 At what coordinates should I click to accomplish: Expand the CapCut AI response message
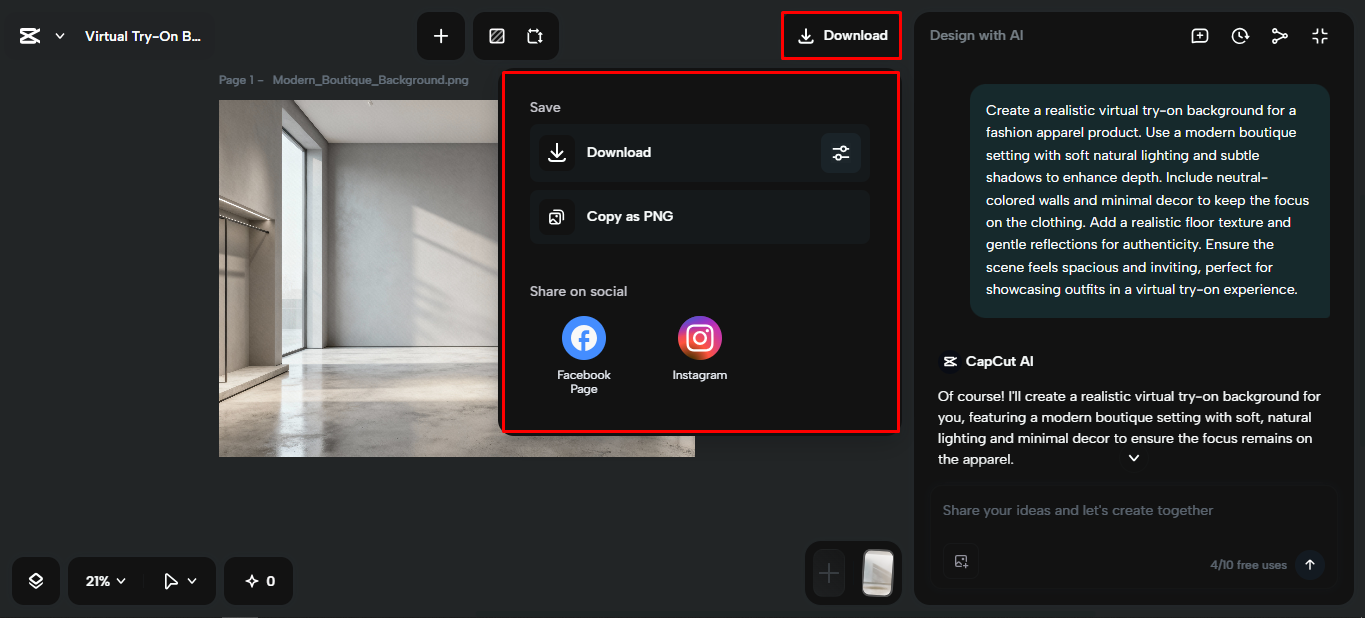click(x=1133, y=457)
